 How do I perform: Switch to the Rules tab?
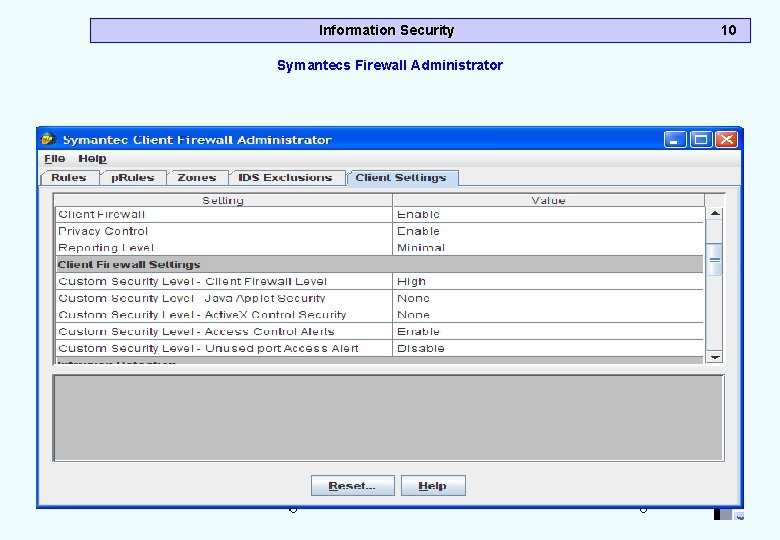click(69, 178)
